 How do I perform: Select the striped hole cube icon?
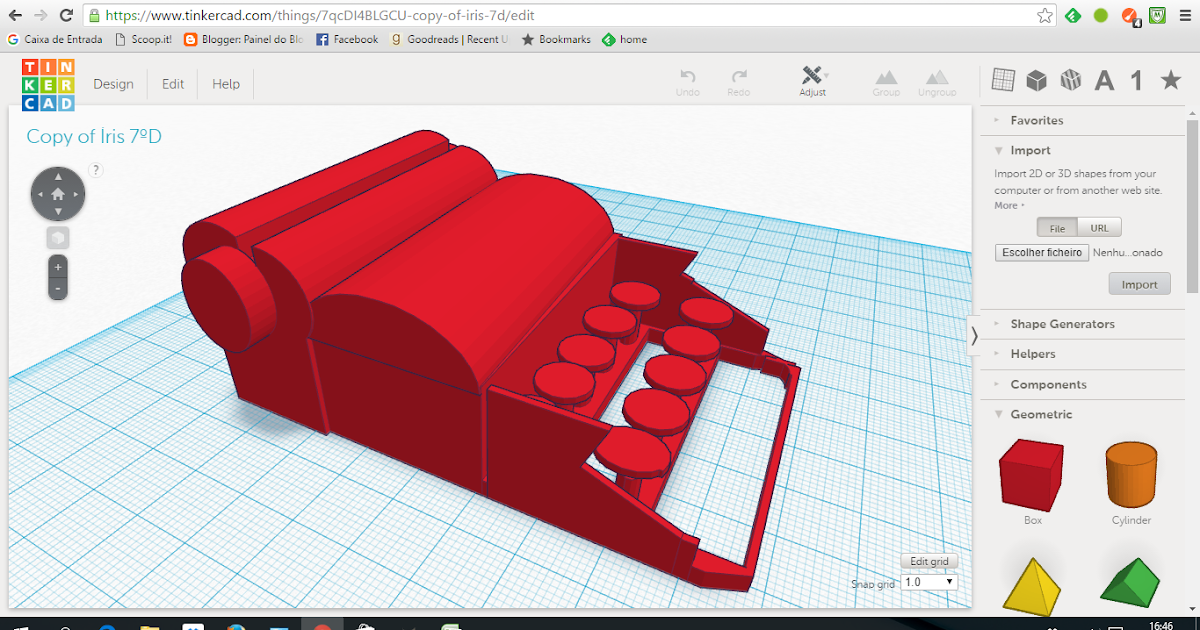coord(1070,80)
